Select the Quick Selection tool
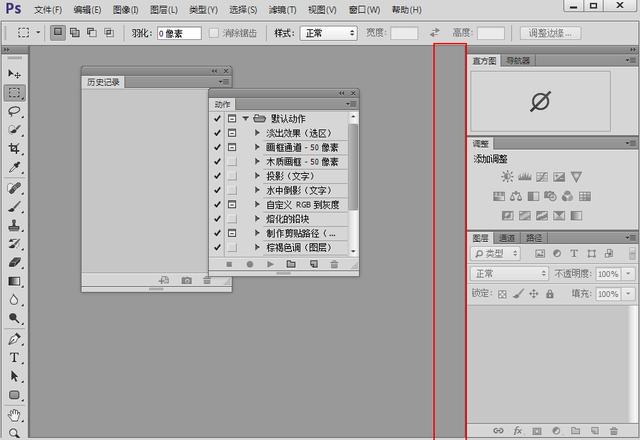 click(x=14, y=130)
